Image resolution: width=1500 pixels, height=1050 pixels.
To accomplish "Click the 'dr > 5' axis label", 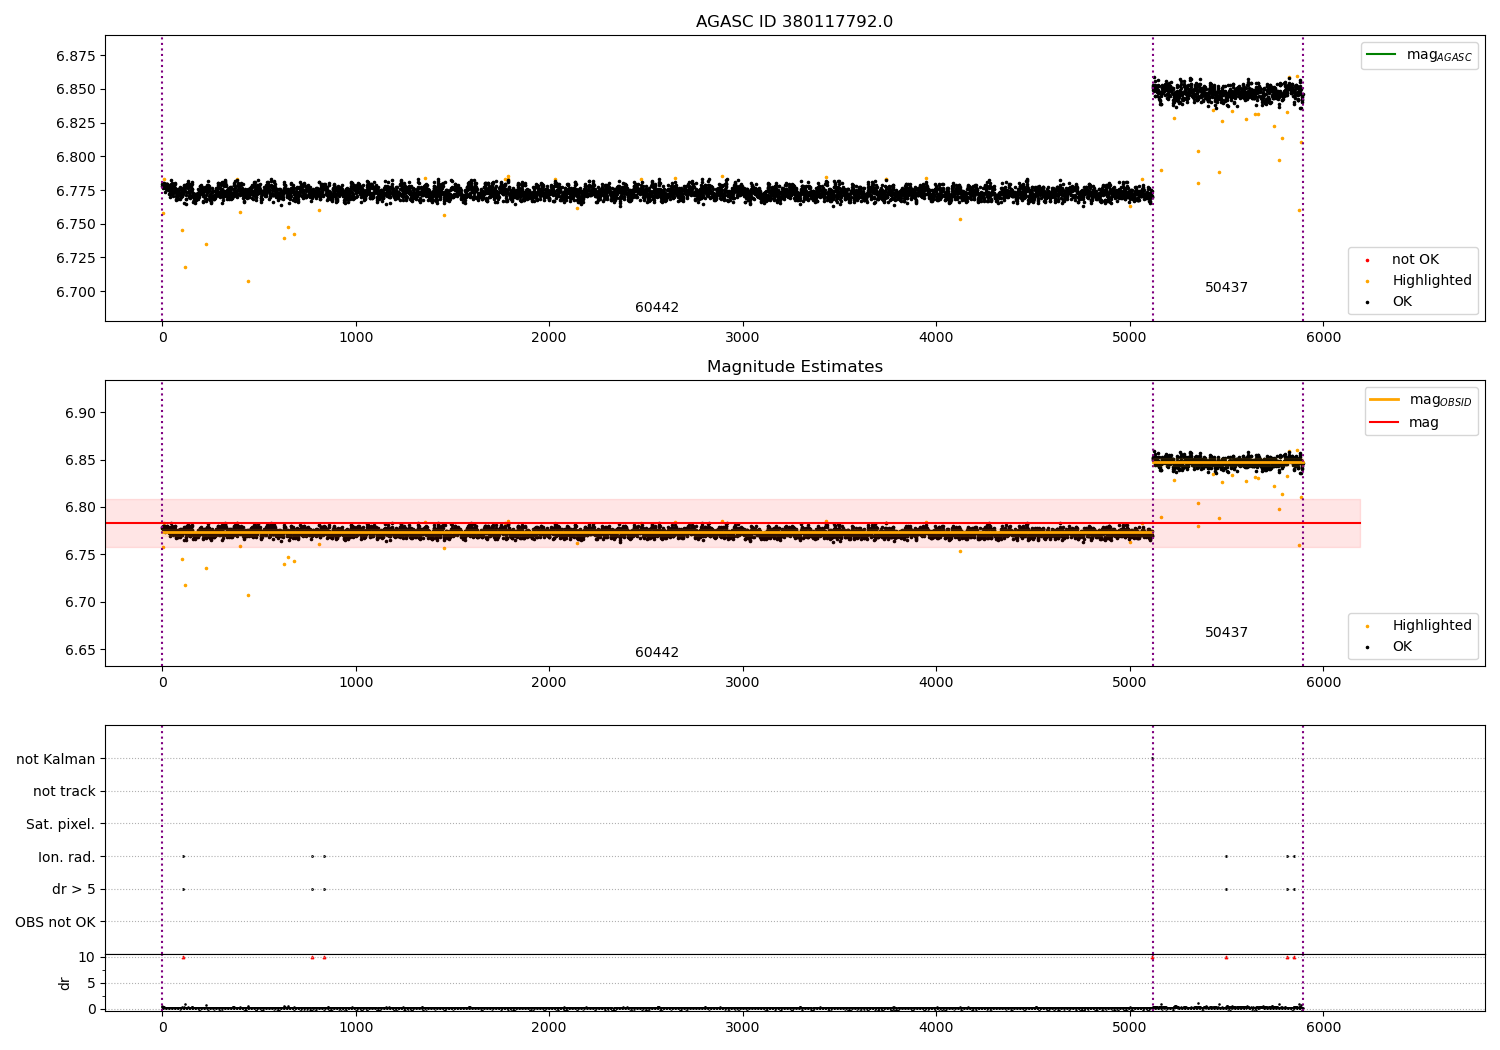I will 74,890.
